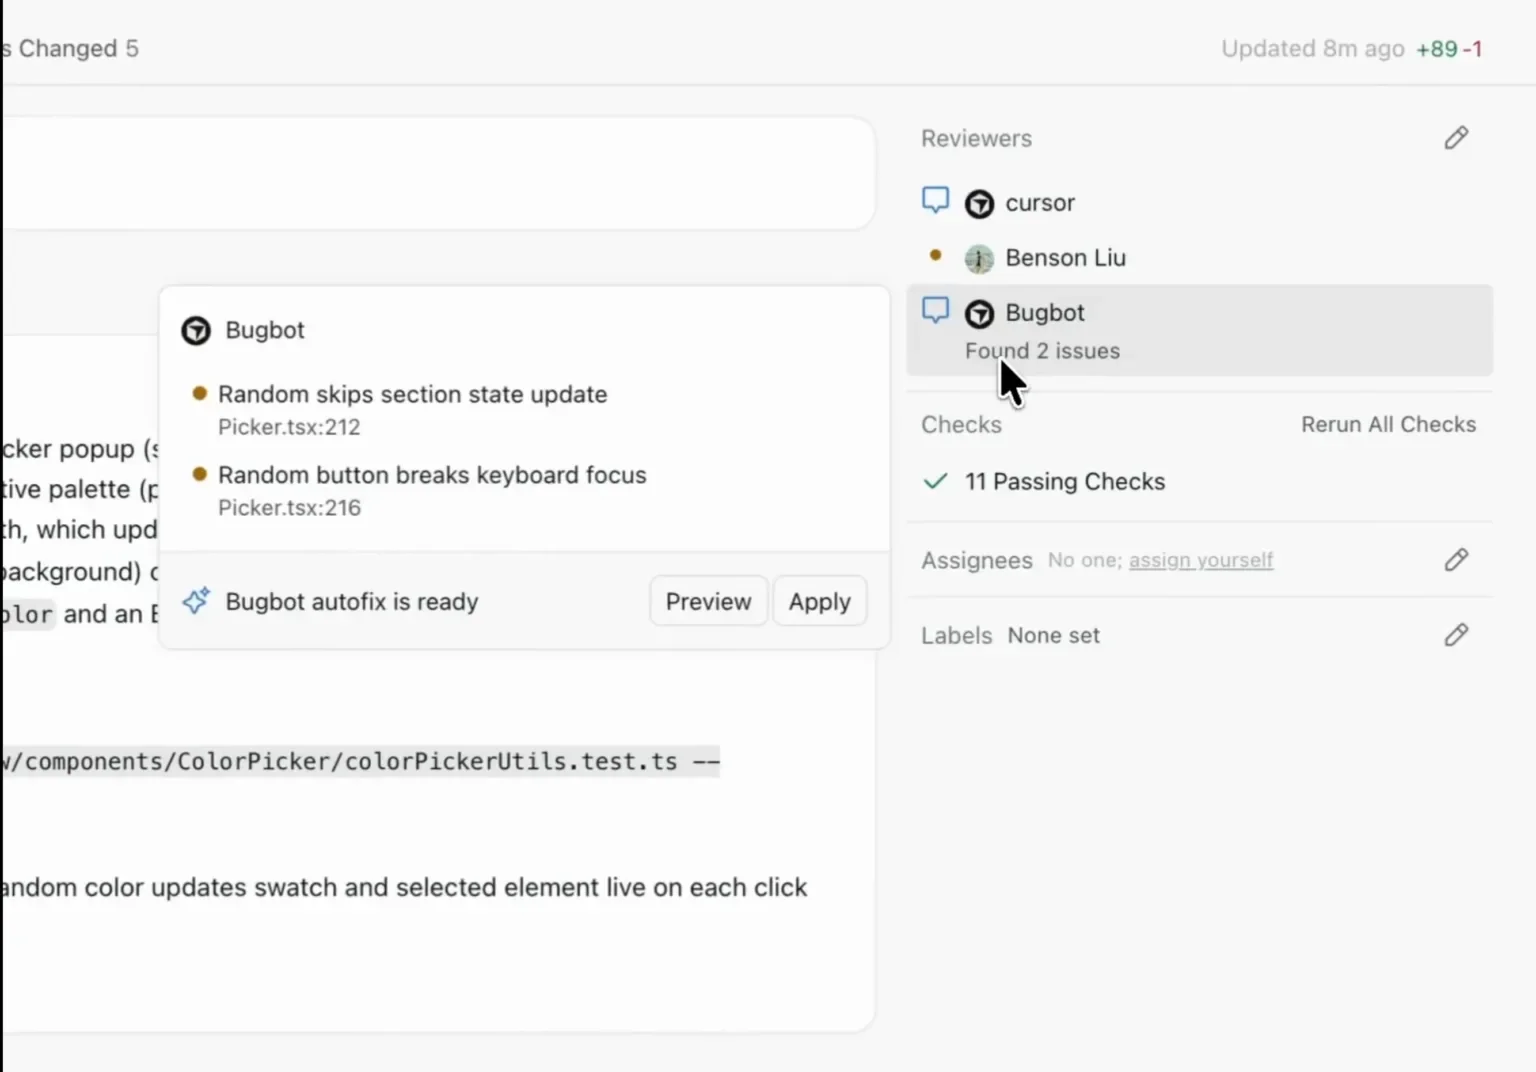Click the Benson Liu reviewer name
1536x1072 pixels.
click(x=1065, y=258)
